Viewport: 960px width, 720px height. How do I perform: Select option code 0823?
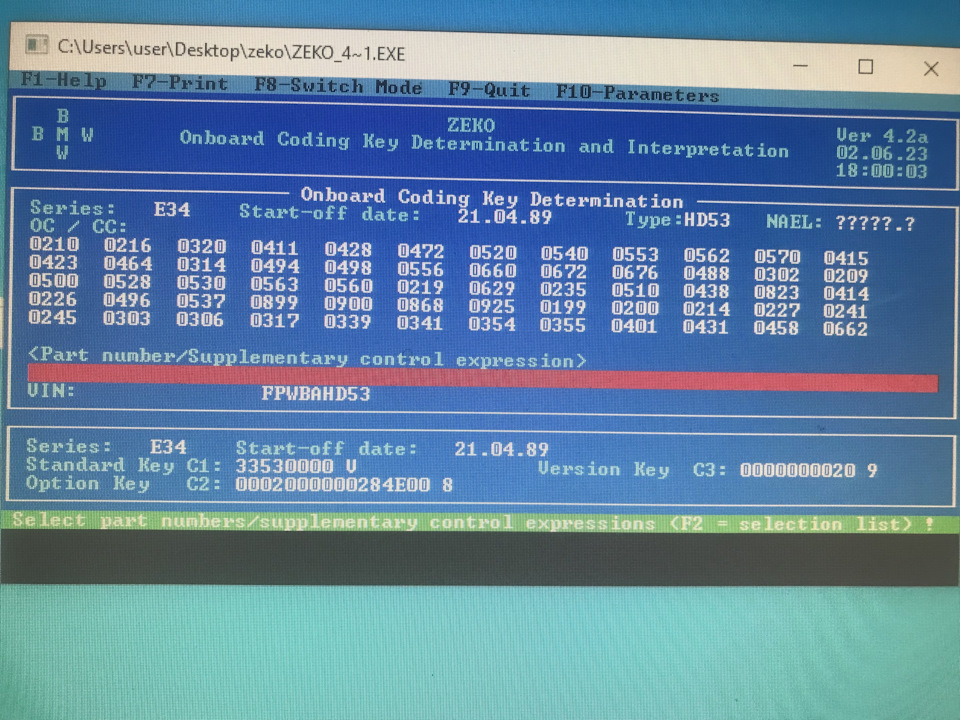click(776, 293)
